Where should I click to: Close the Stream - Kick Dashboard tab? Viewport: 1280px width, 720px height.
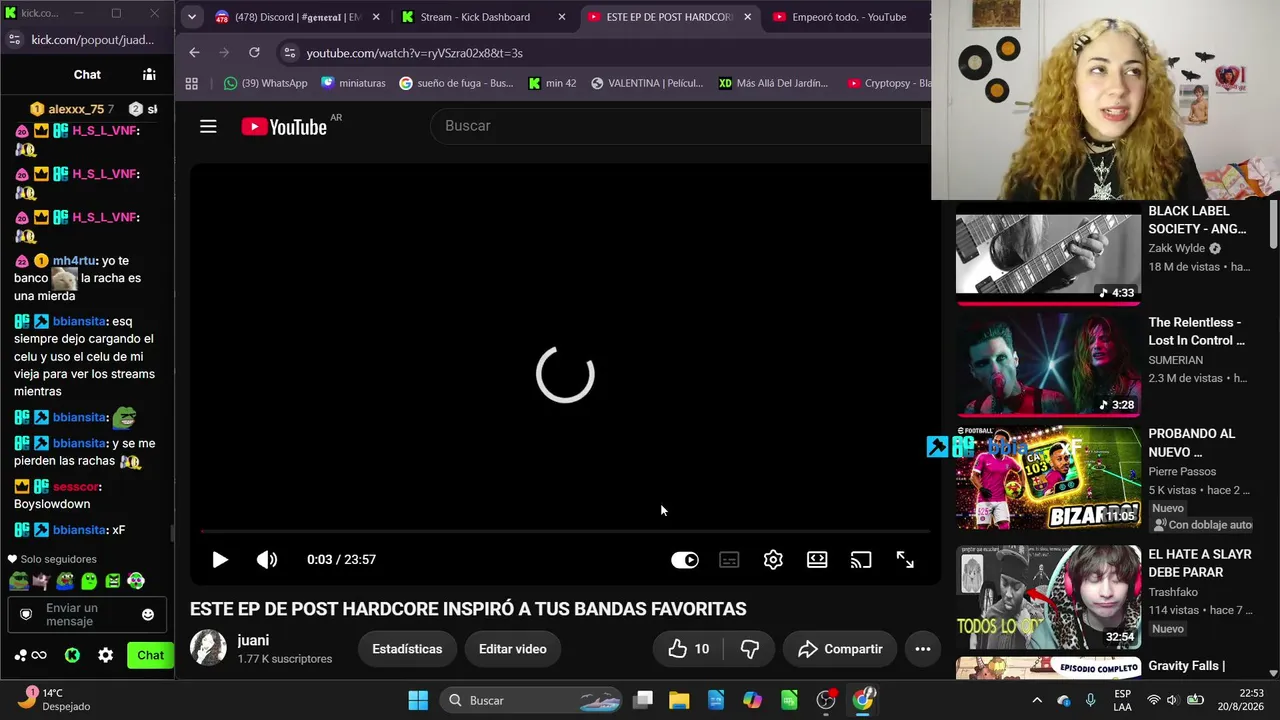pos(562,17)
